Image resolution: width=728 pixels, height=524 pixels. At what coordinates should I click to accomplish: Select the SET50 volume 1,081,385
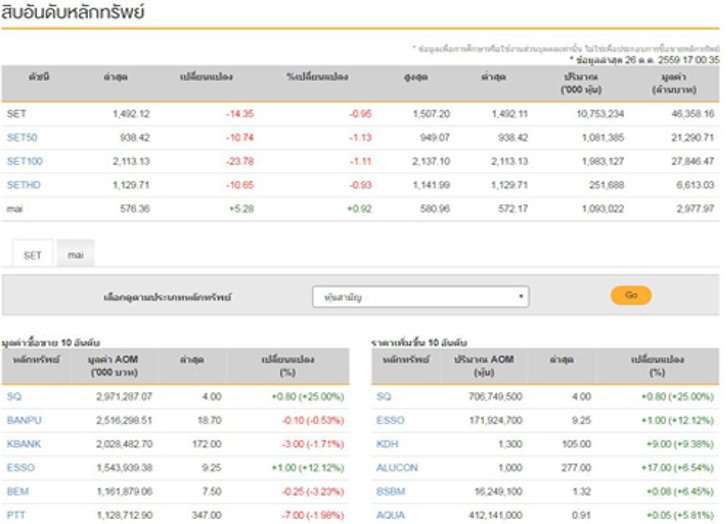pos(603,137)
